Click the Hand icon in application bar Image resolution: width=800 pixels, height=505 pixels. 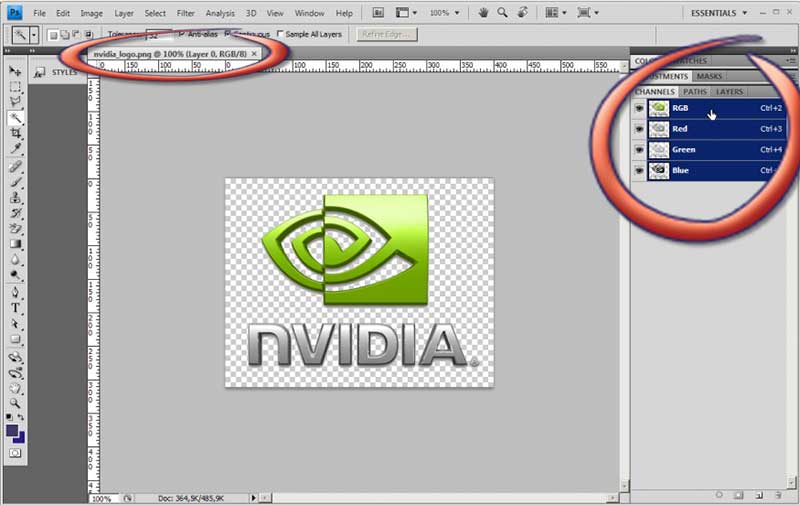click(x=483, y=13)
